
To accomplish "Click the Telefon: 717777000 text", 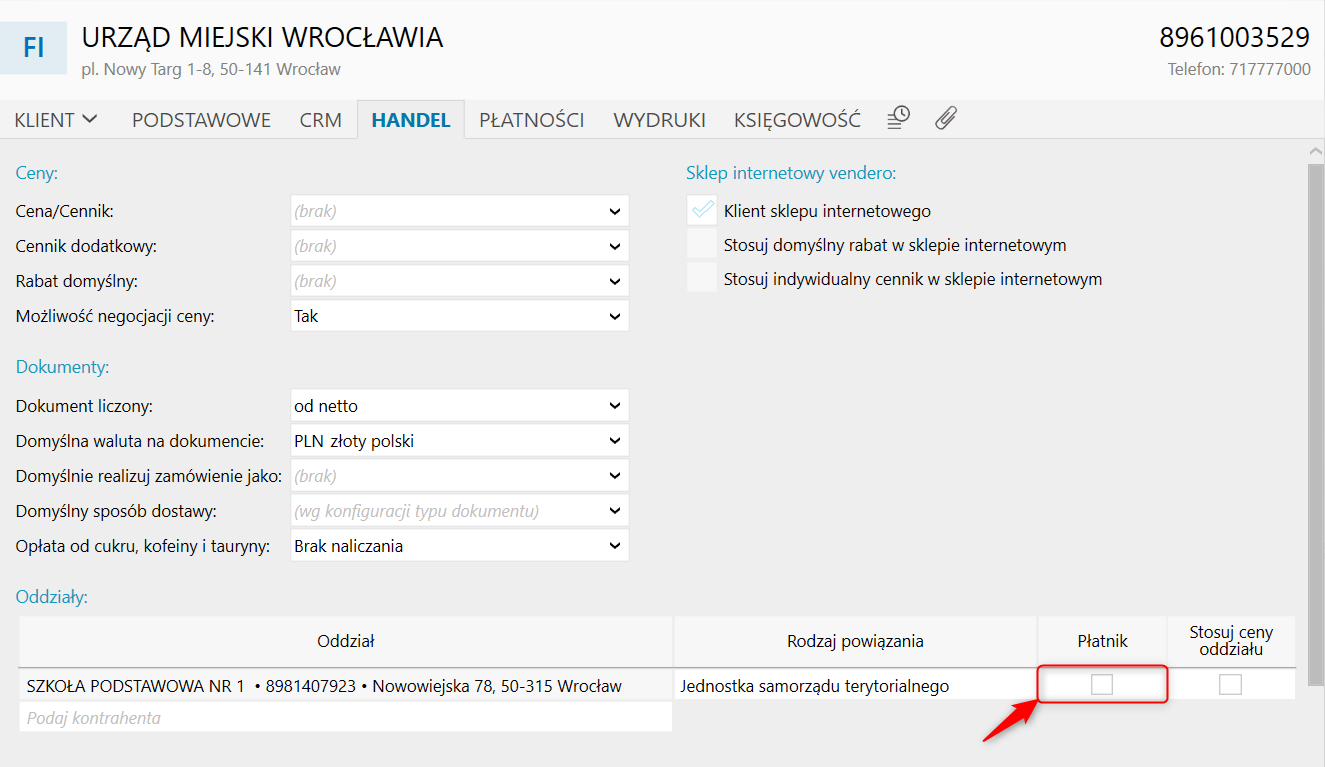I will pyautogui.click(x=1239, y=69).
